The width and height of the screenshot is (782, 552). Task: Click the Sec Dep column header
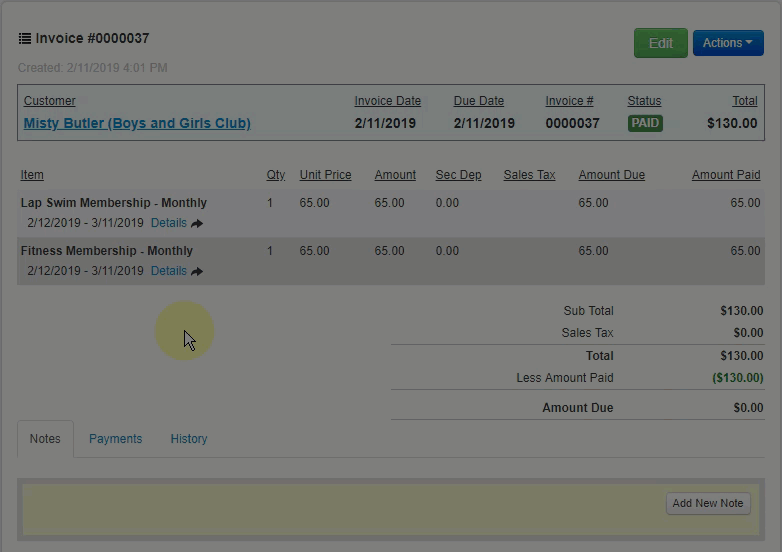pyautogui.click(x=458, y=175)
